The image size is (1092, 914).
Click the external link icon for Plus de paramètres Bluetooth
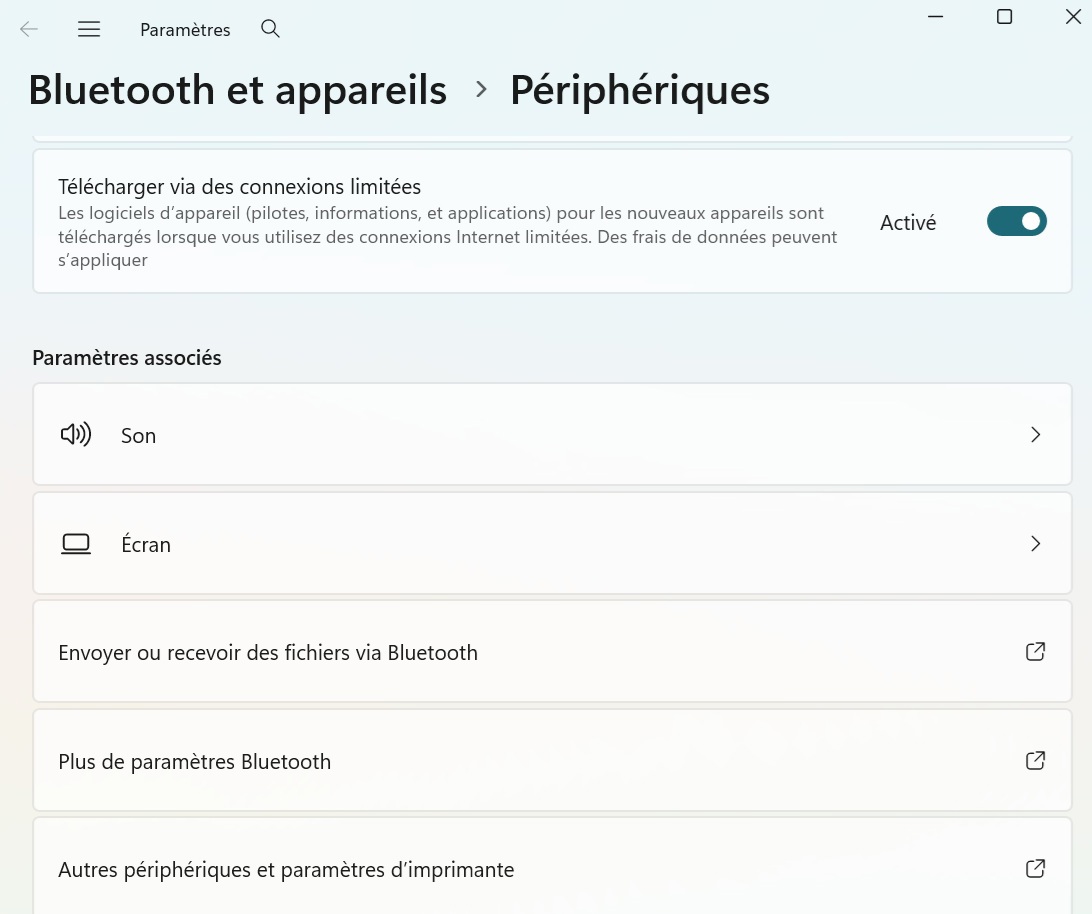pyautogui.click(x=1035, y=760)
